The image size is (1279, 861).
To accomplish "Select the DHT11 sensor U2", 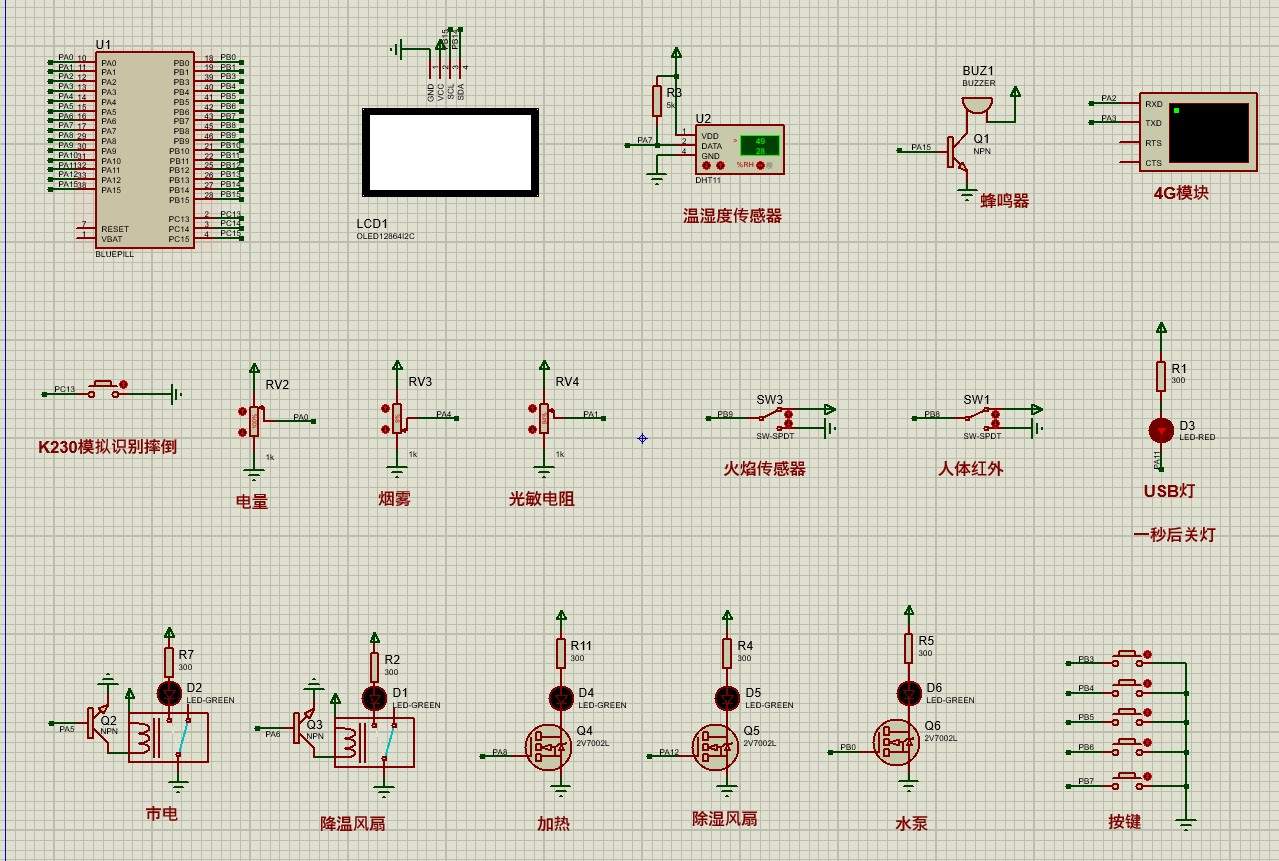I will coord(740,149).
